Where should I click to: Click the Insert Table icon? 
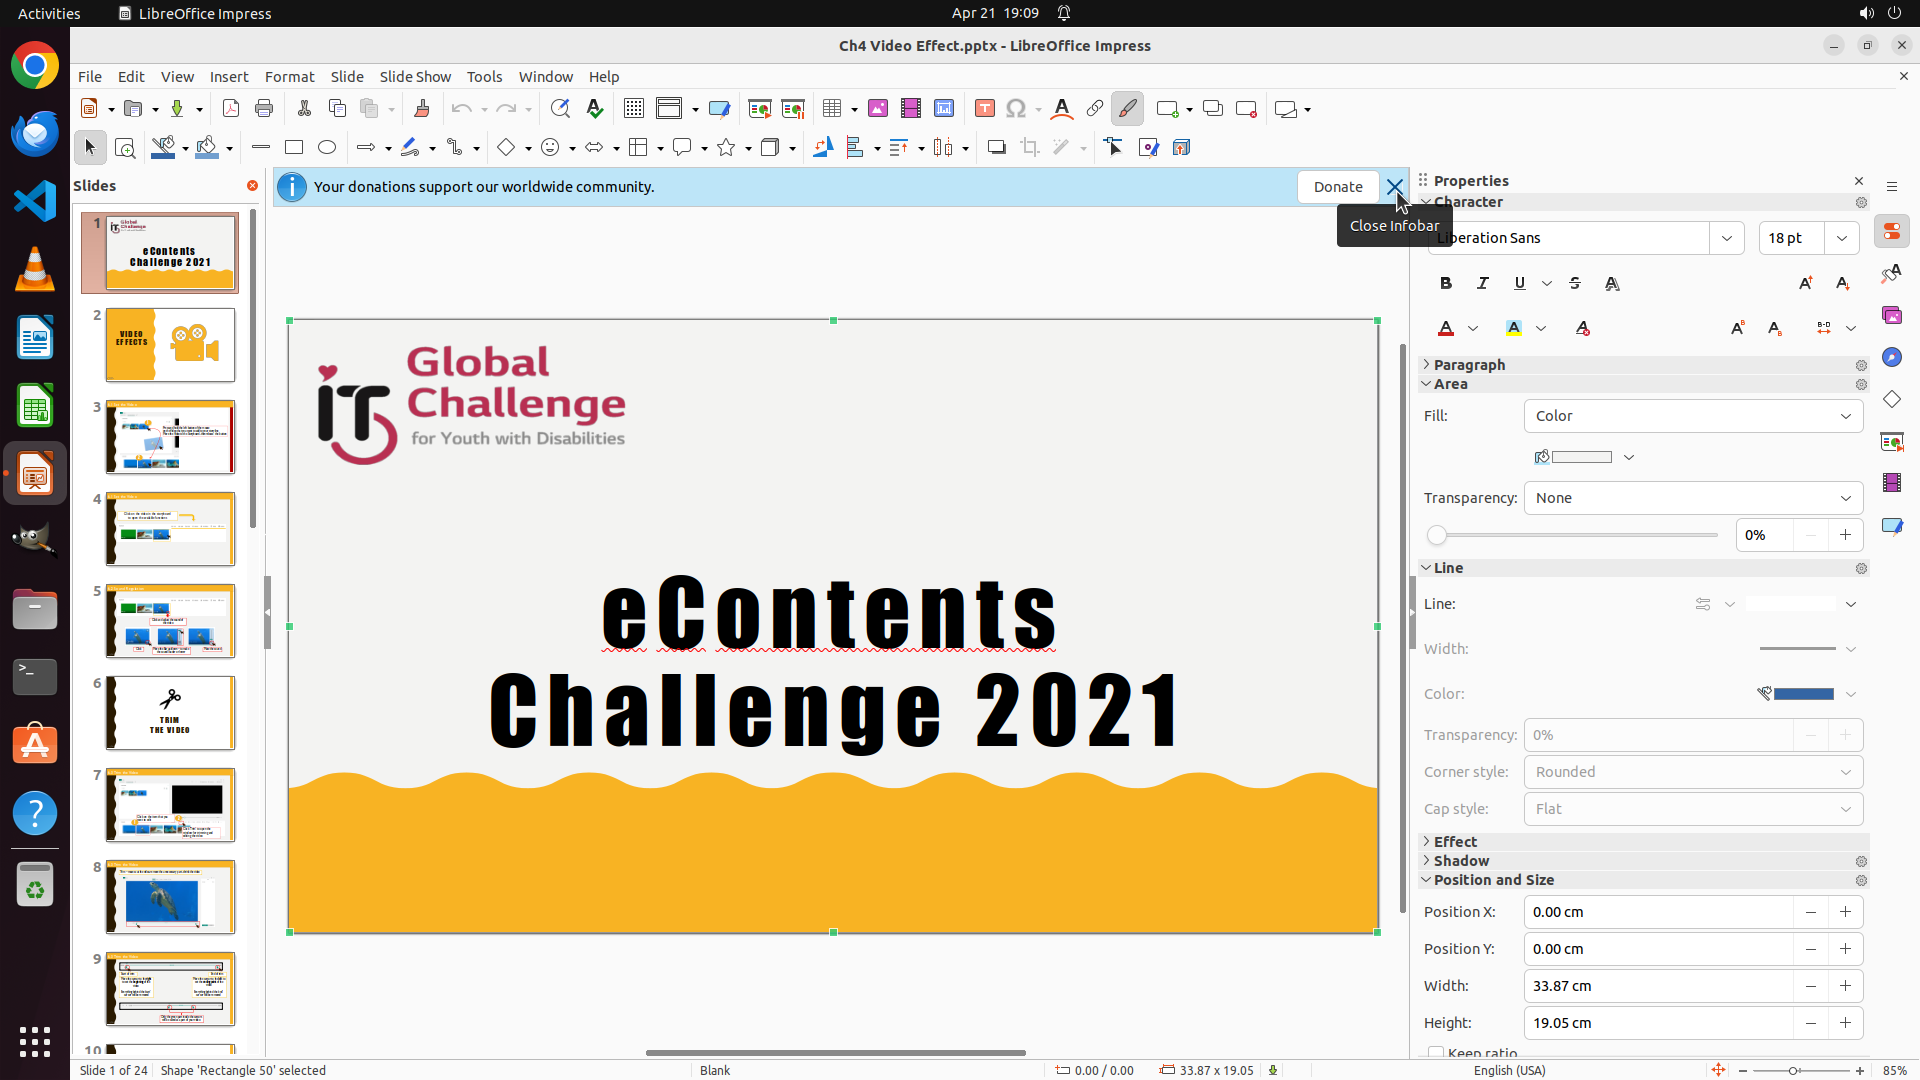(832, 109)
